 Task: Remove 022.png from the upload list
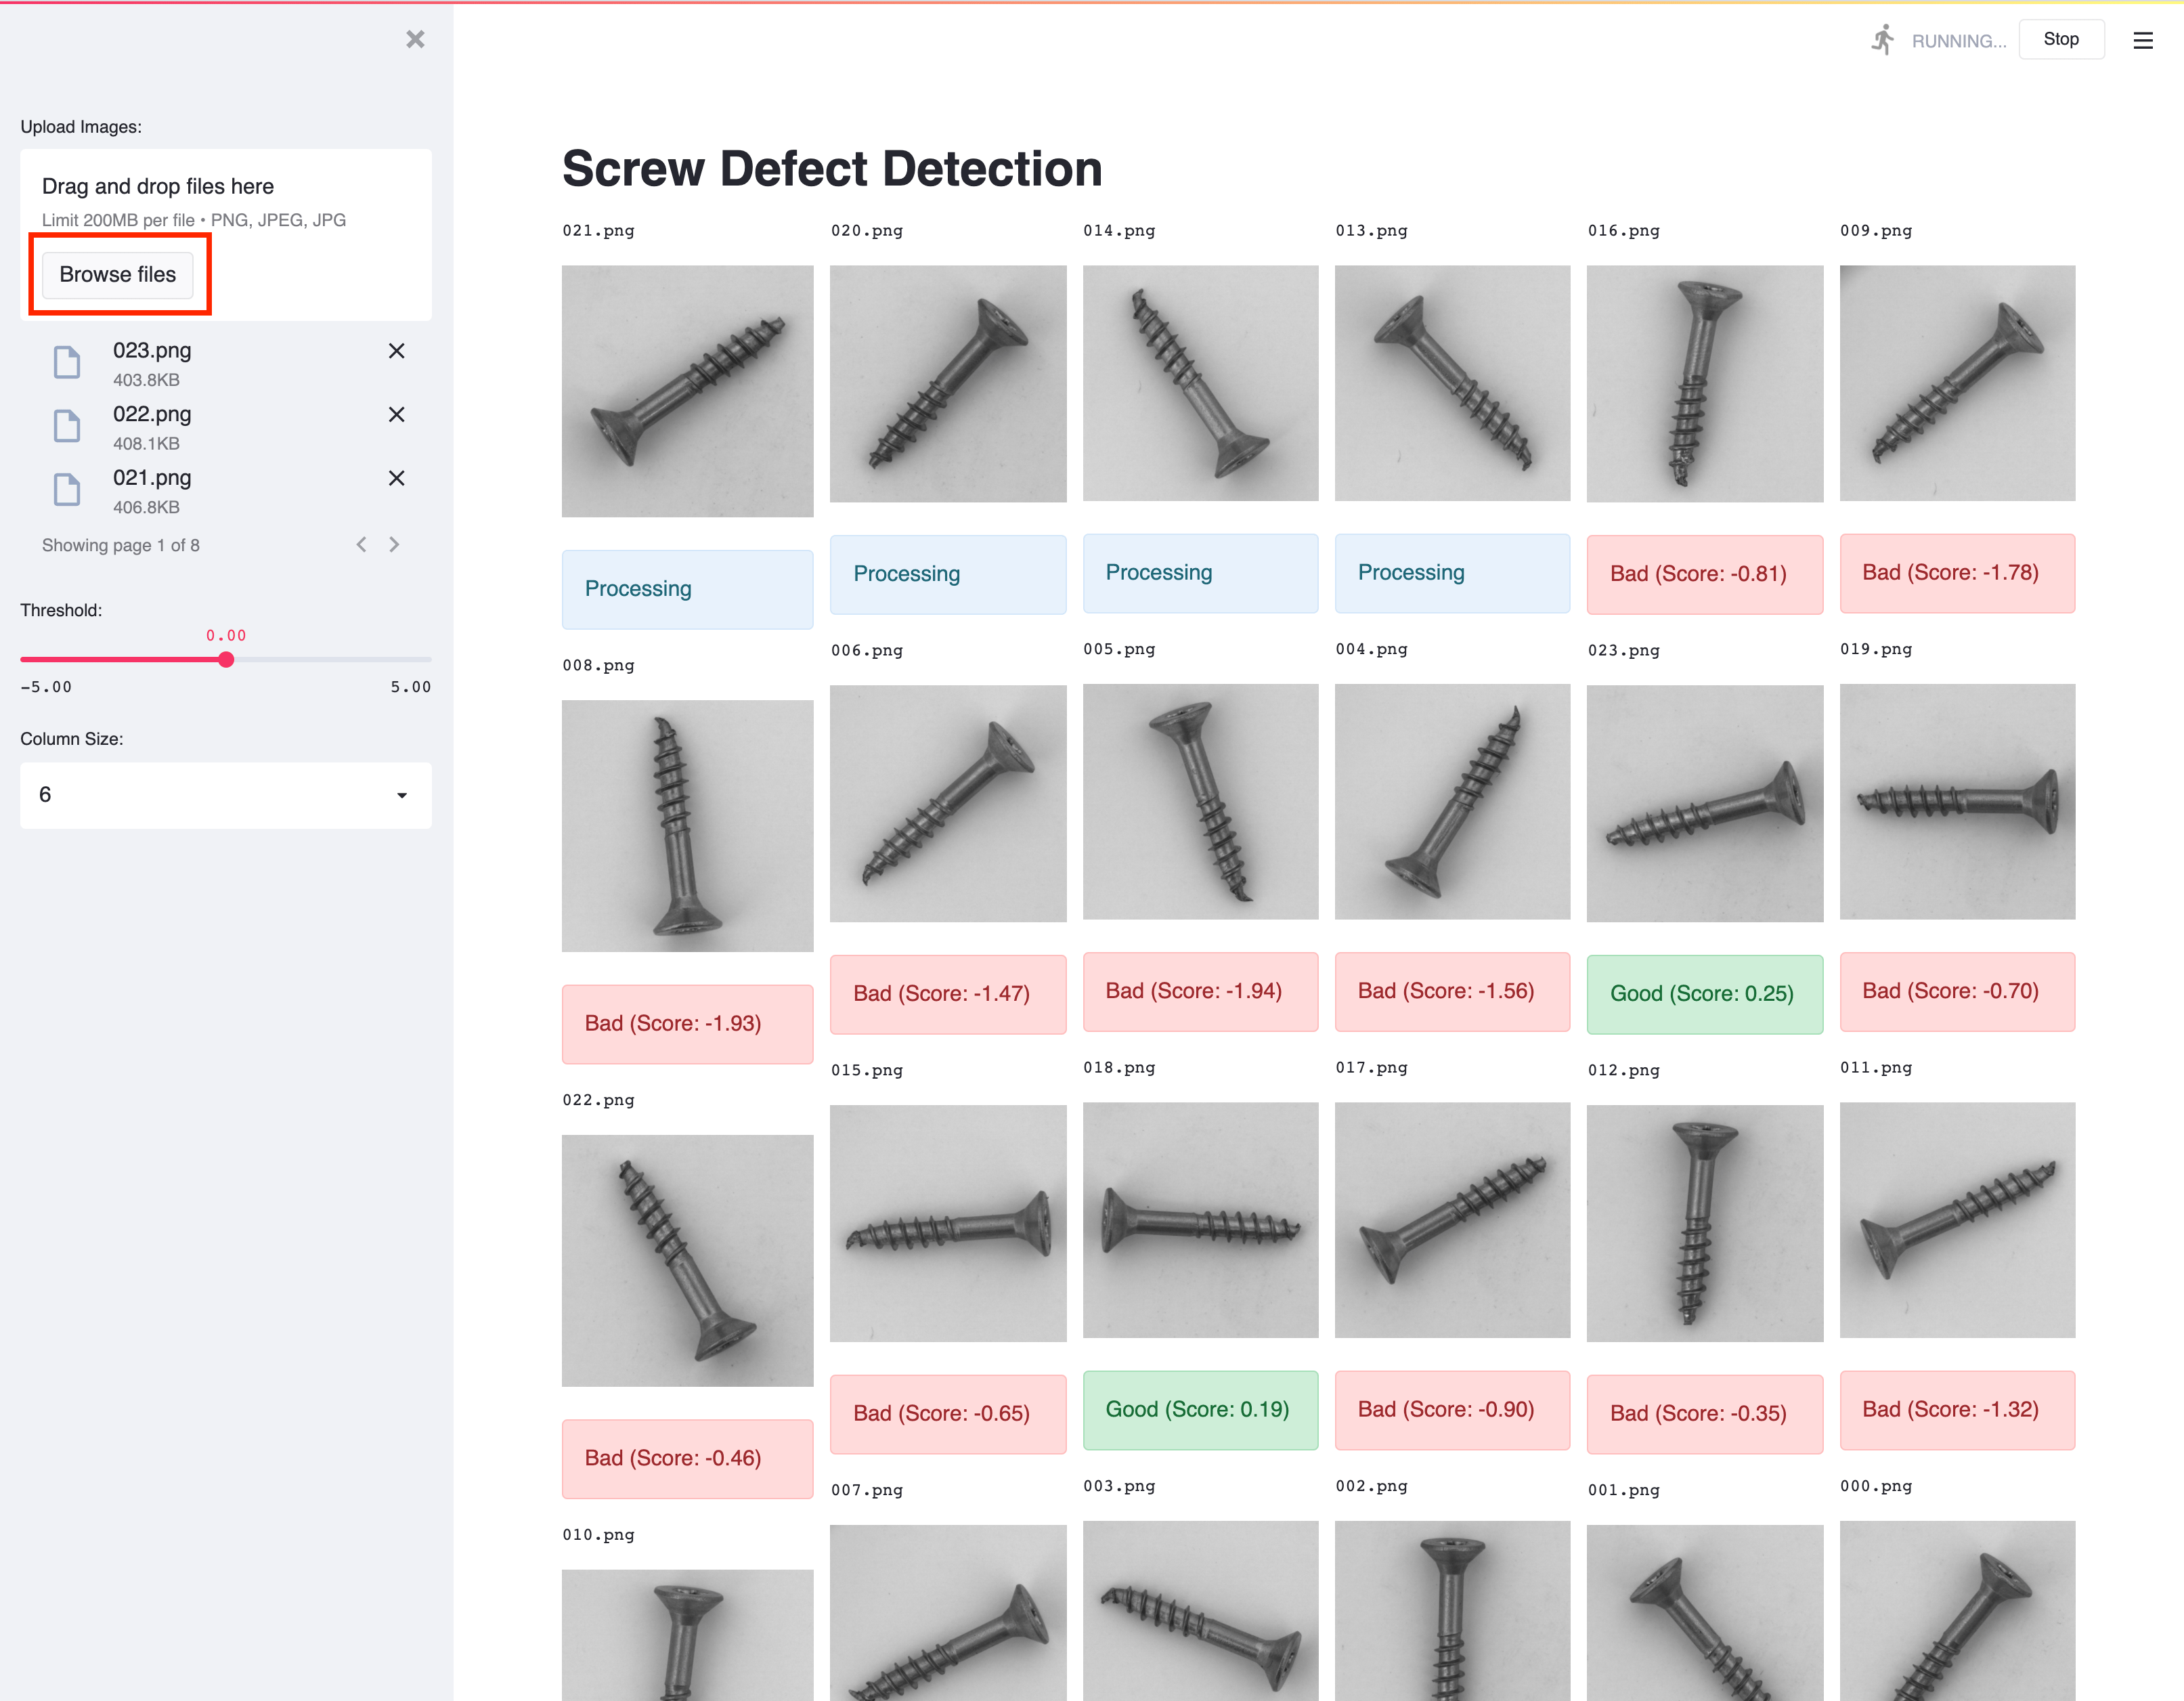click(396, 415)
